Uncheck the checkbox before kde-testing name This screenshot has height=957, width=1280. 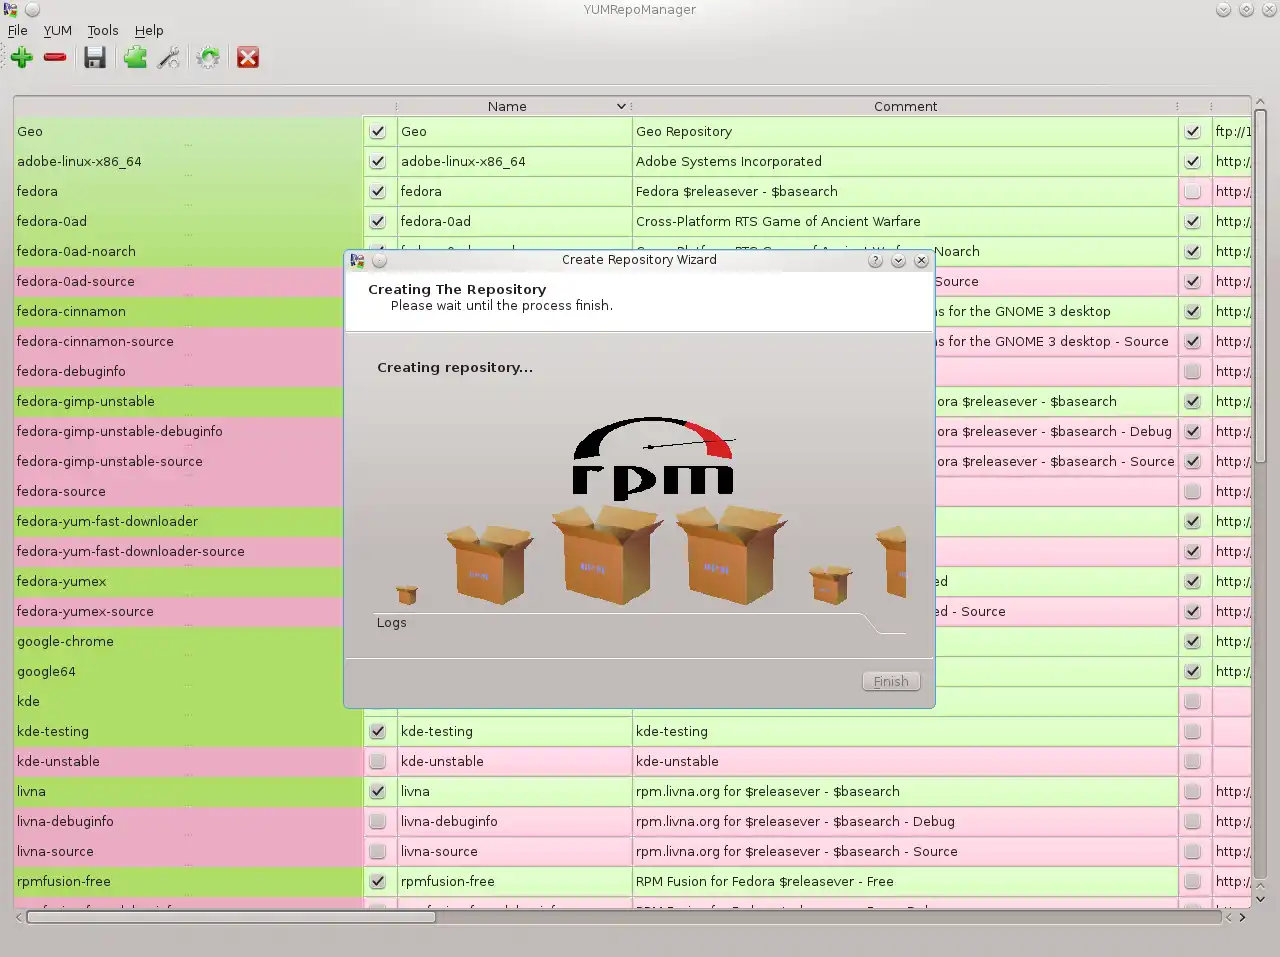click(x=377, y=731)
